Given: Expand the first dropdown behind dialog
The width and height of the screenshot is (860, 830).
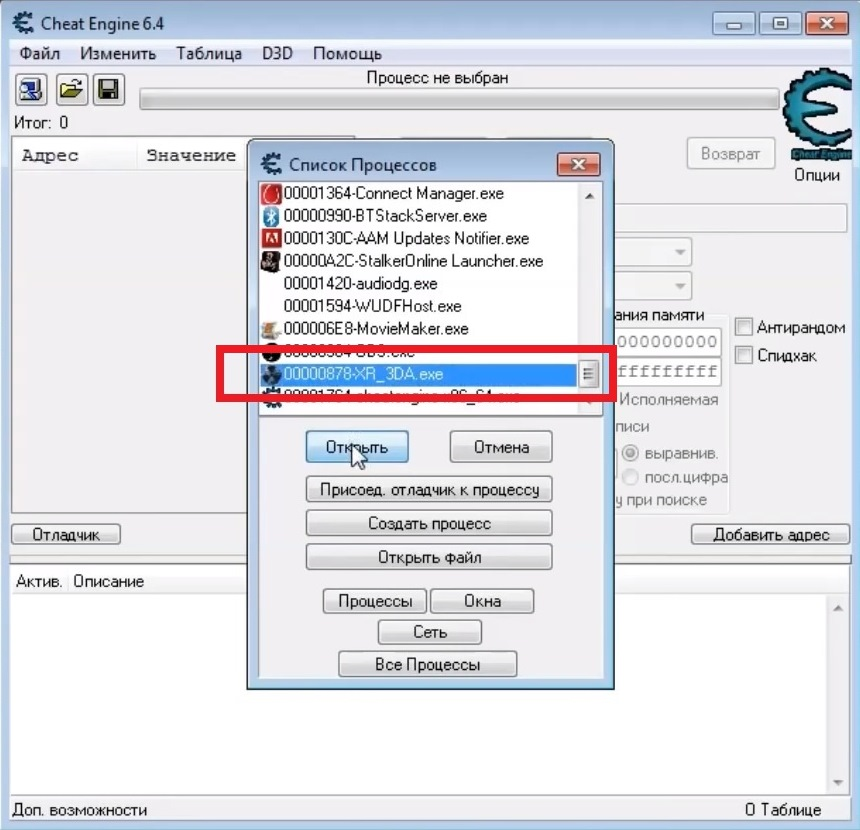Looking at the screenshot, I should pos(680,252).
